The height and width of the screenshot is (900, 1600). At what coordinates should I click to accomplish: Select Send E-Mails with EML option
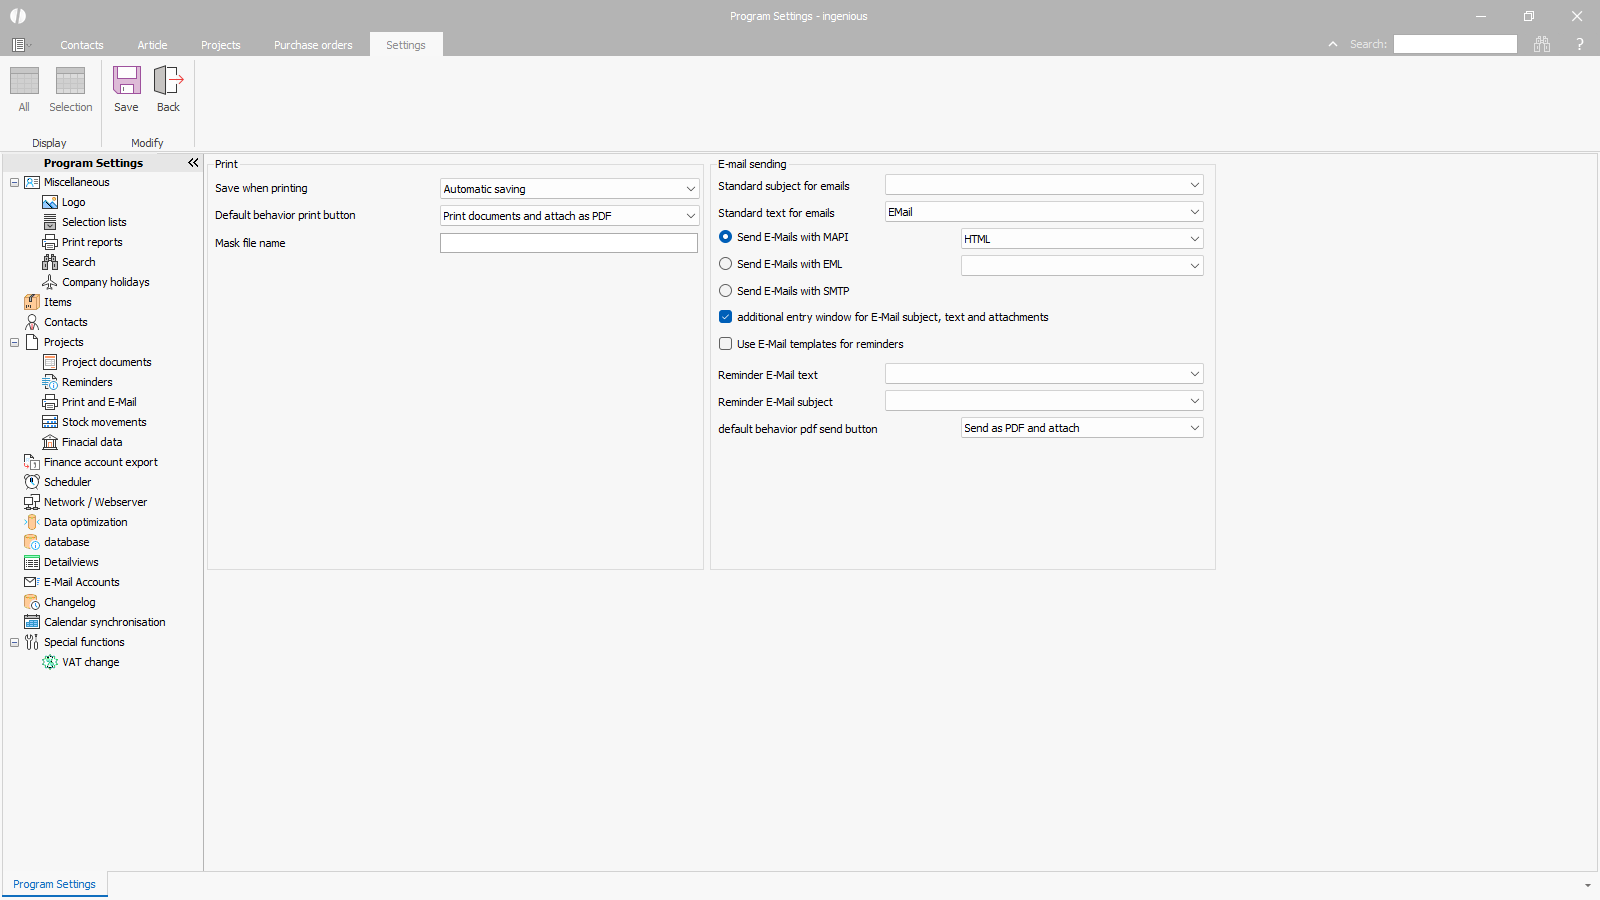tap(726, 264)
